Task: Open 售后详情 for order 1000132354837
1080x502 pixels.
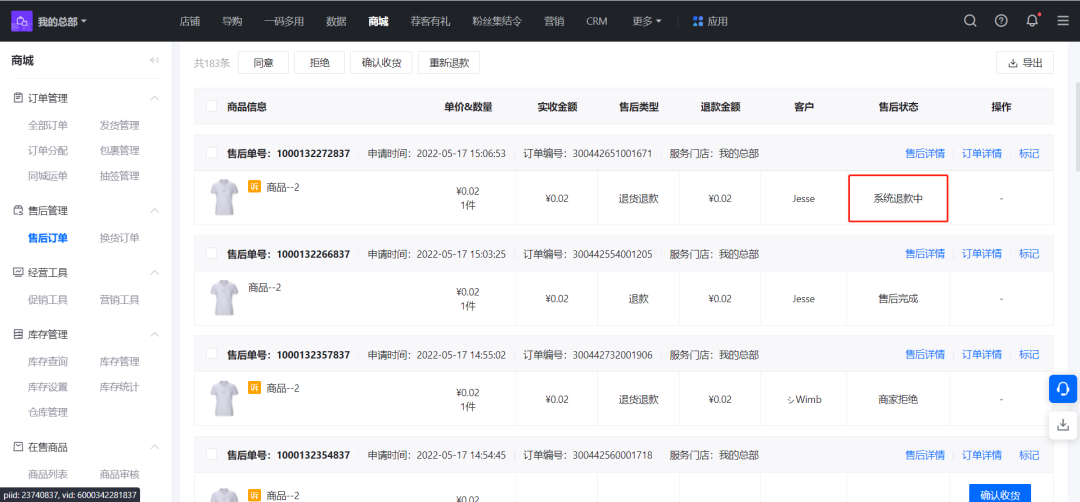Action: pos(924,455)
